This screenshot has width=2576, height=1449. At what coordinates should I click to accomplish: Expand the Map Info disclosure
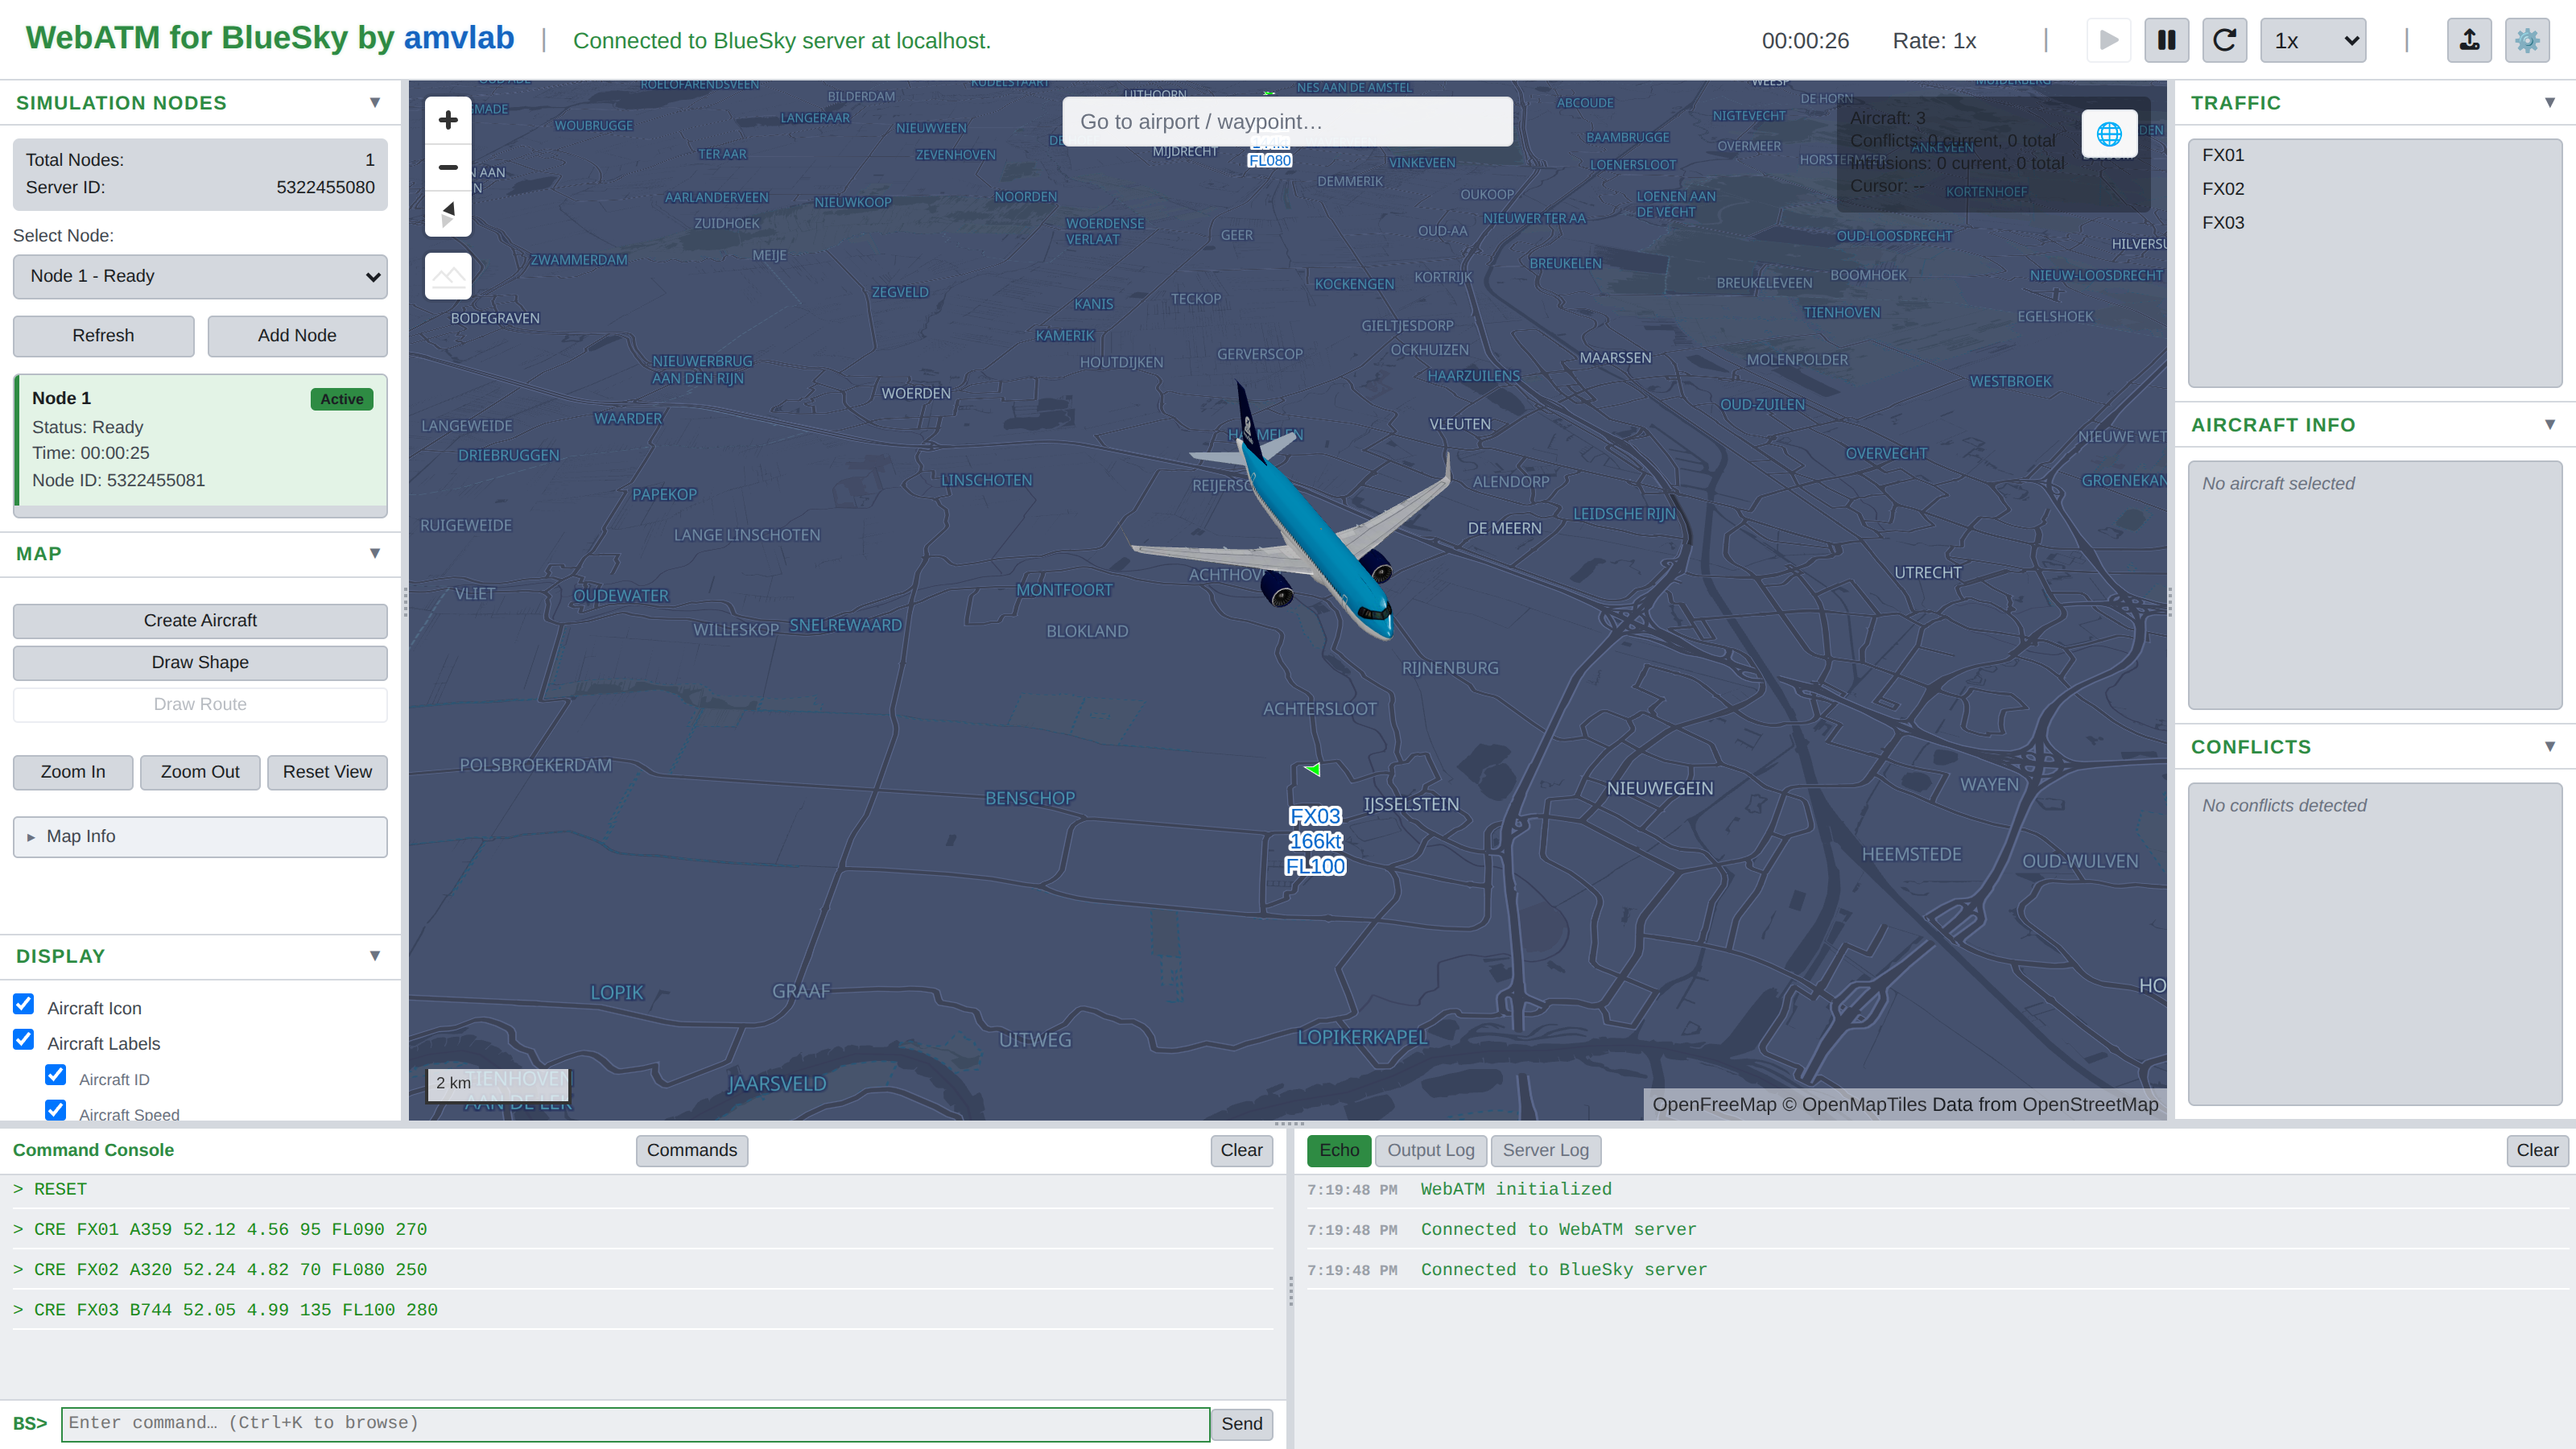[200, 836]
